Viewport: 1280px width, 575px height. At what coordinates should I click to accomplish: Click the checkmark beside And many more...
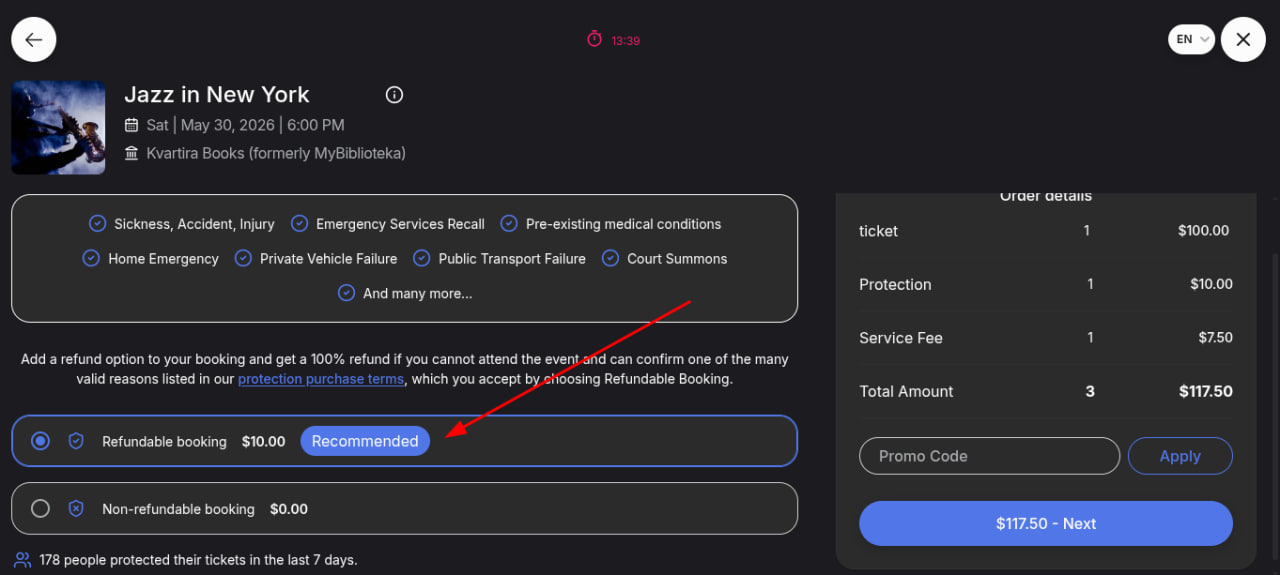346,293
